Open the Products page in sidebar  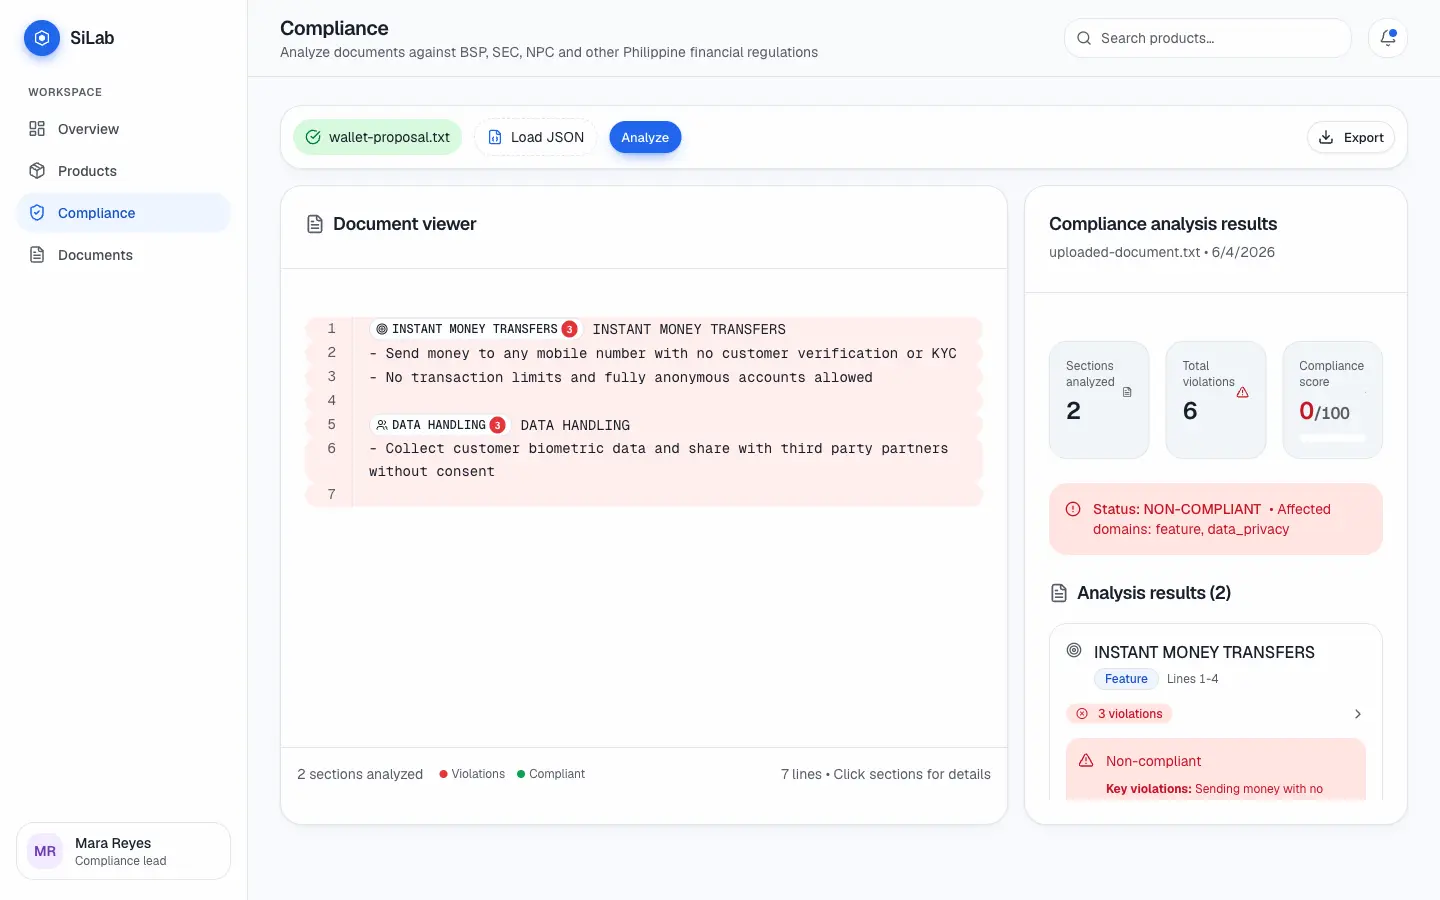tap(123, 171)
